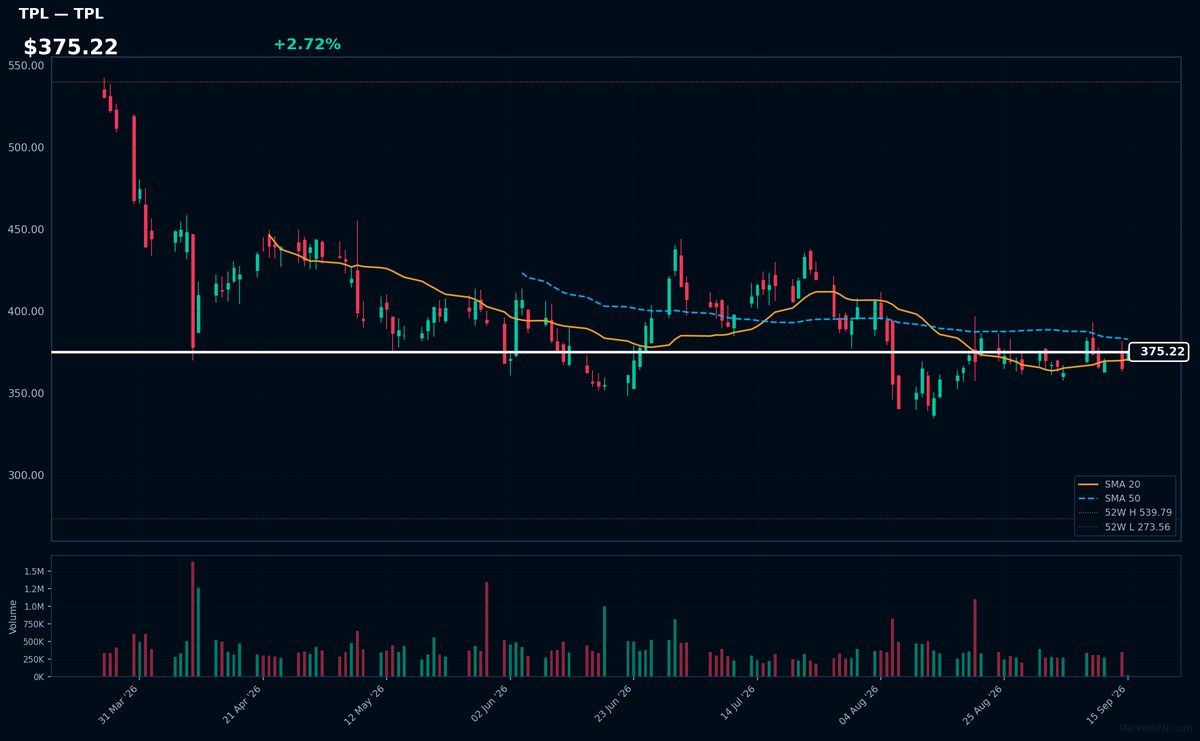This screenshot has height=741, width=1200.
Task: Click the $375.22 current price header
Action: click(x=71, y=47)
